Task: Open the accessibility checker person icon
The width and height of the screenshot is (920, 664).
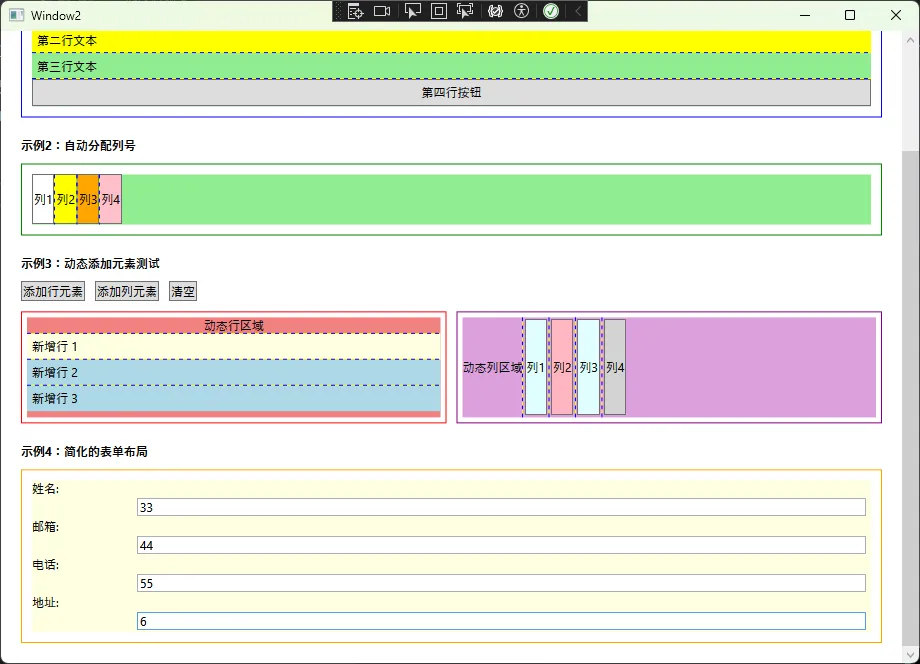Action: click(x=521, y=11)
